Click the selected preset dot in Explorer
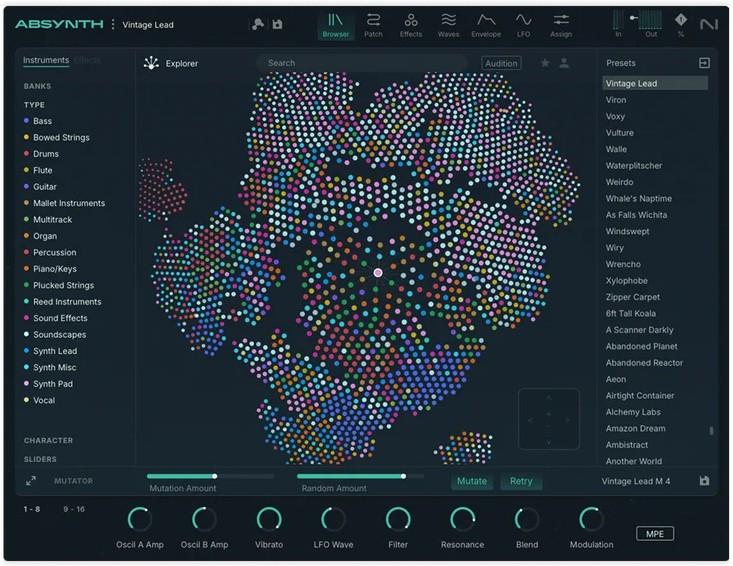 pyautogui.click(x=378, y=272)
